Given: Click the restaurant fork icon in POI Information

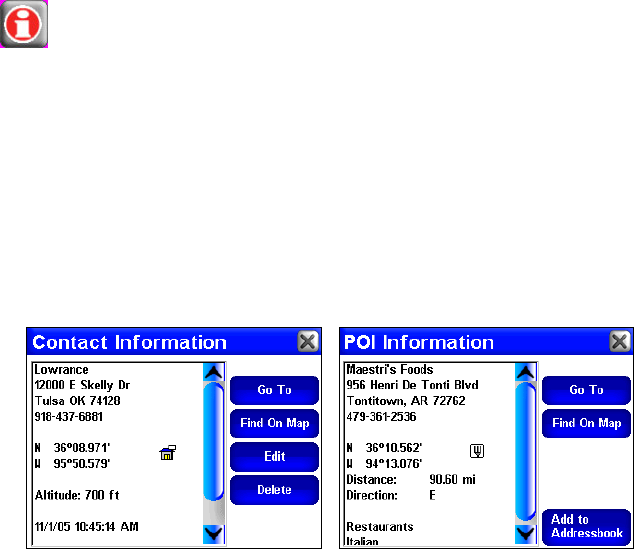Looking at the screenshot, I should 477,451.
